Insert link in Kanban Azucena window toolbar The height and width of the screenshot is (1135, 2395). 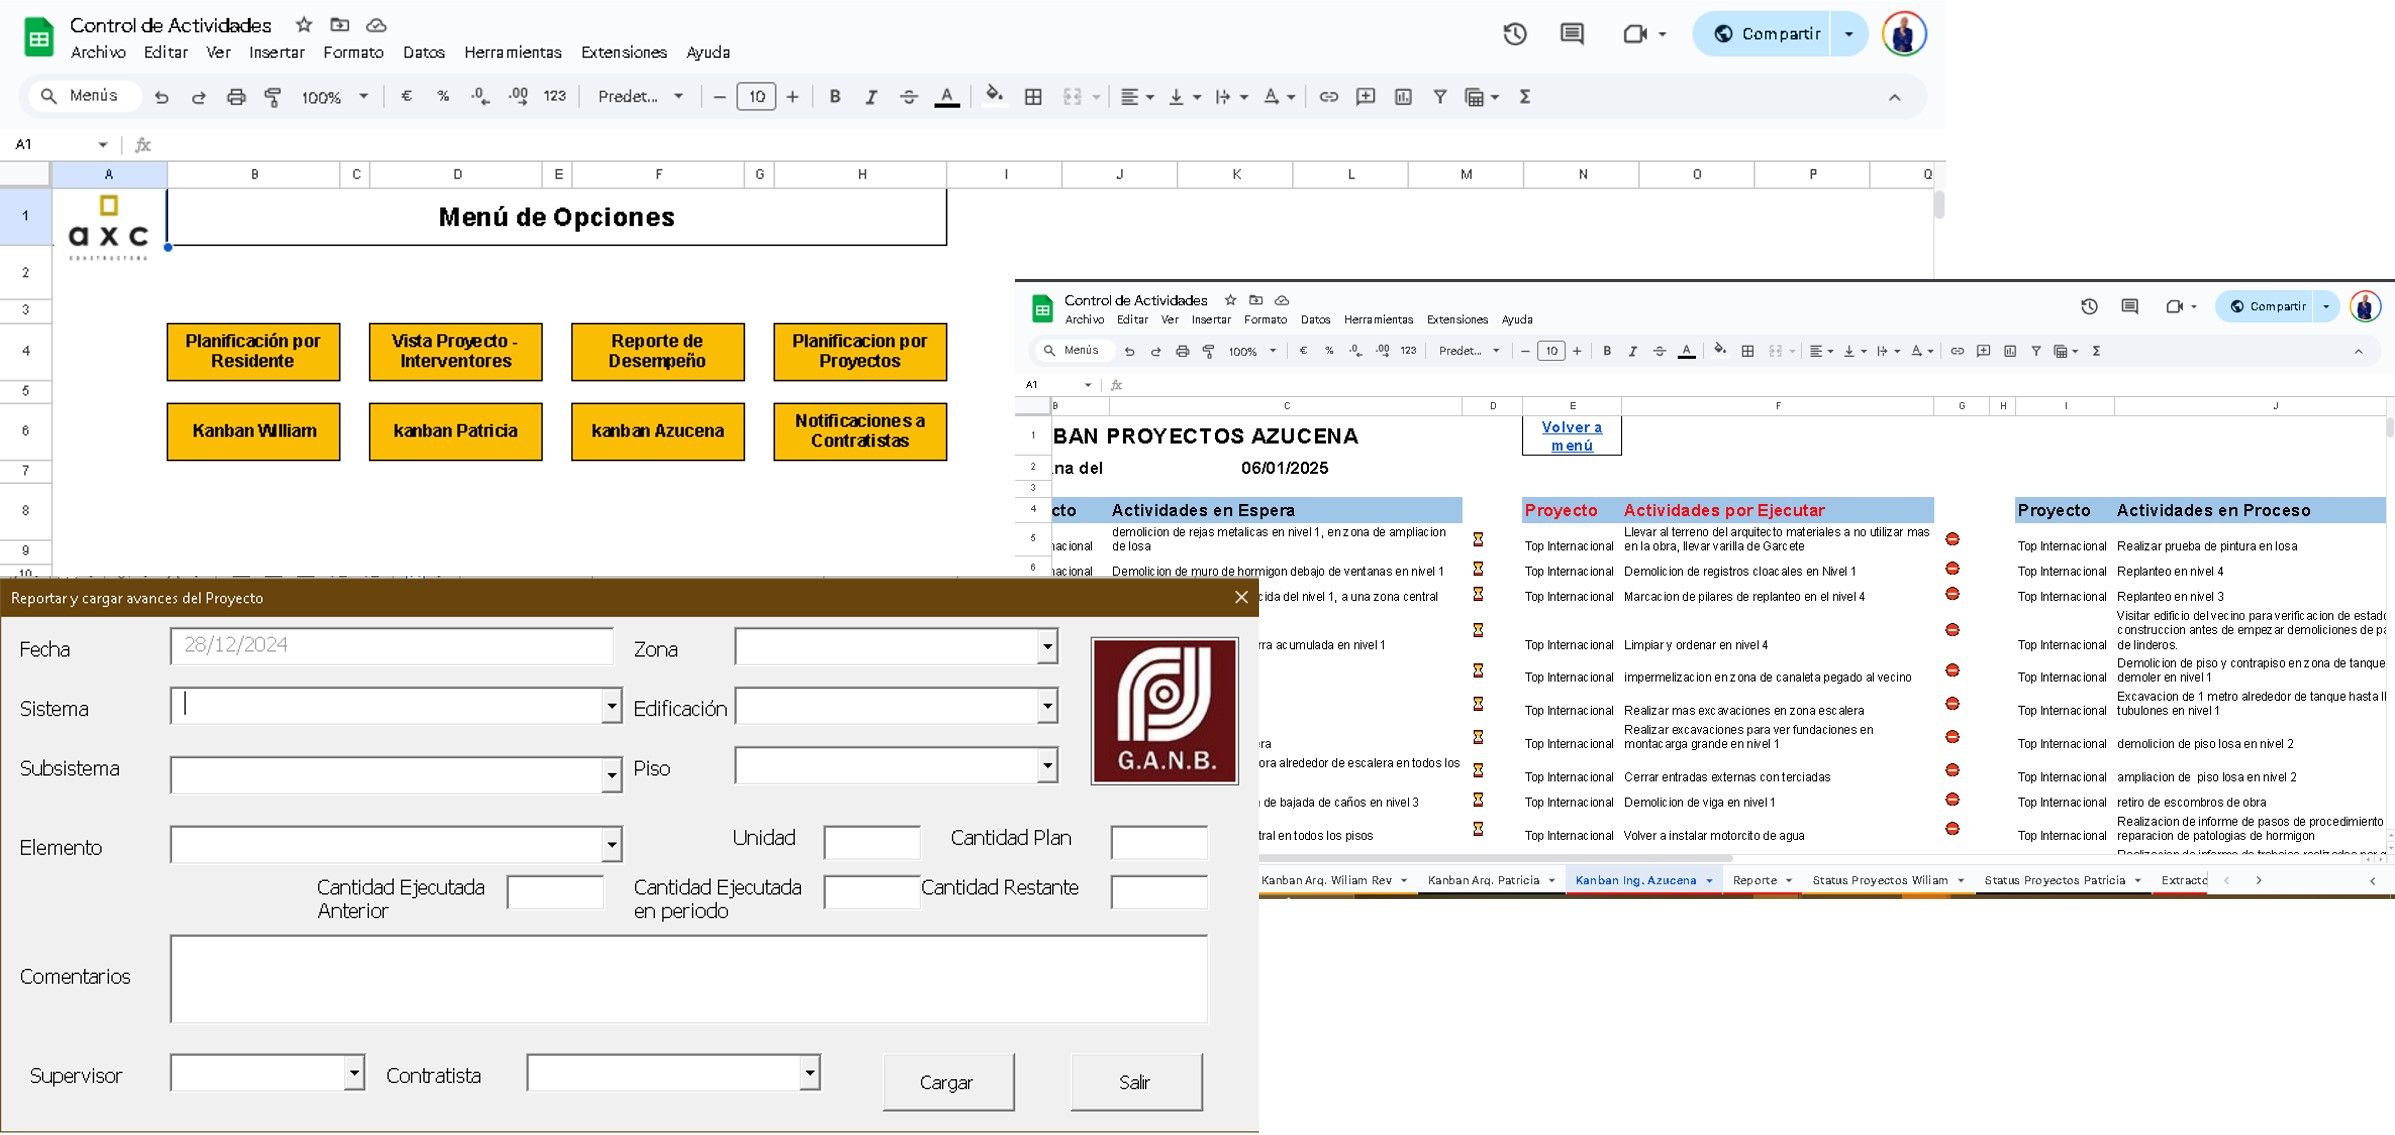pos(1957,351)
